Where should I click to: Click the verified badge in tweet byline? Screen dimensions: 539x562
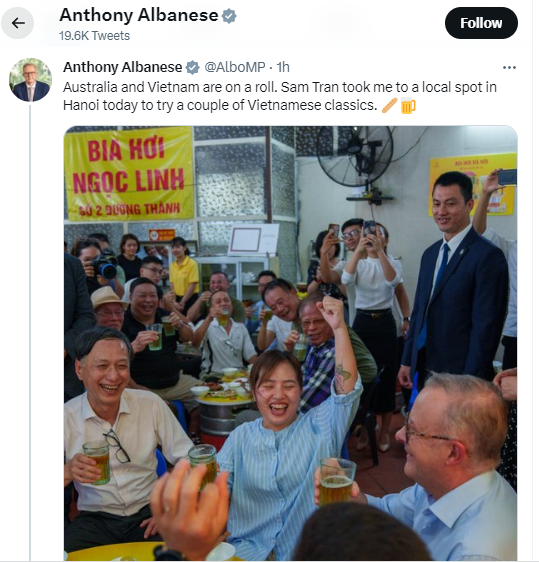pos(192,67)
